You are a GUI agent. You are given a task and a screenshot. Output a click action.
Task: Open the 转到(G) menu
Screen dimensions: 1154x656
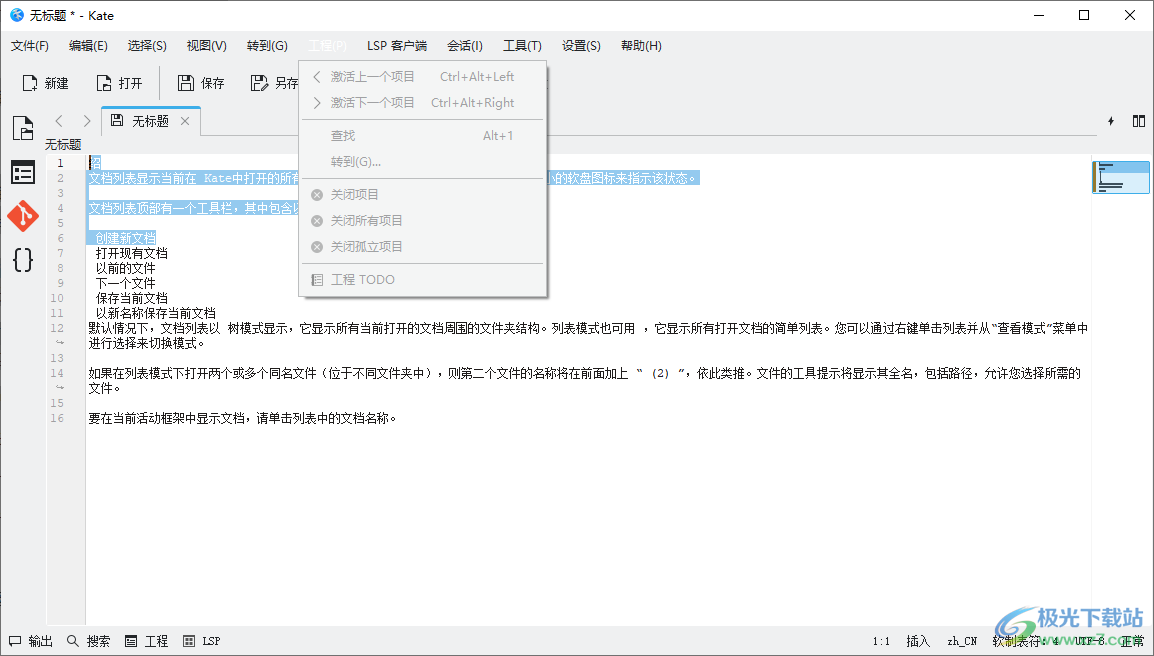coord(267,46)
